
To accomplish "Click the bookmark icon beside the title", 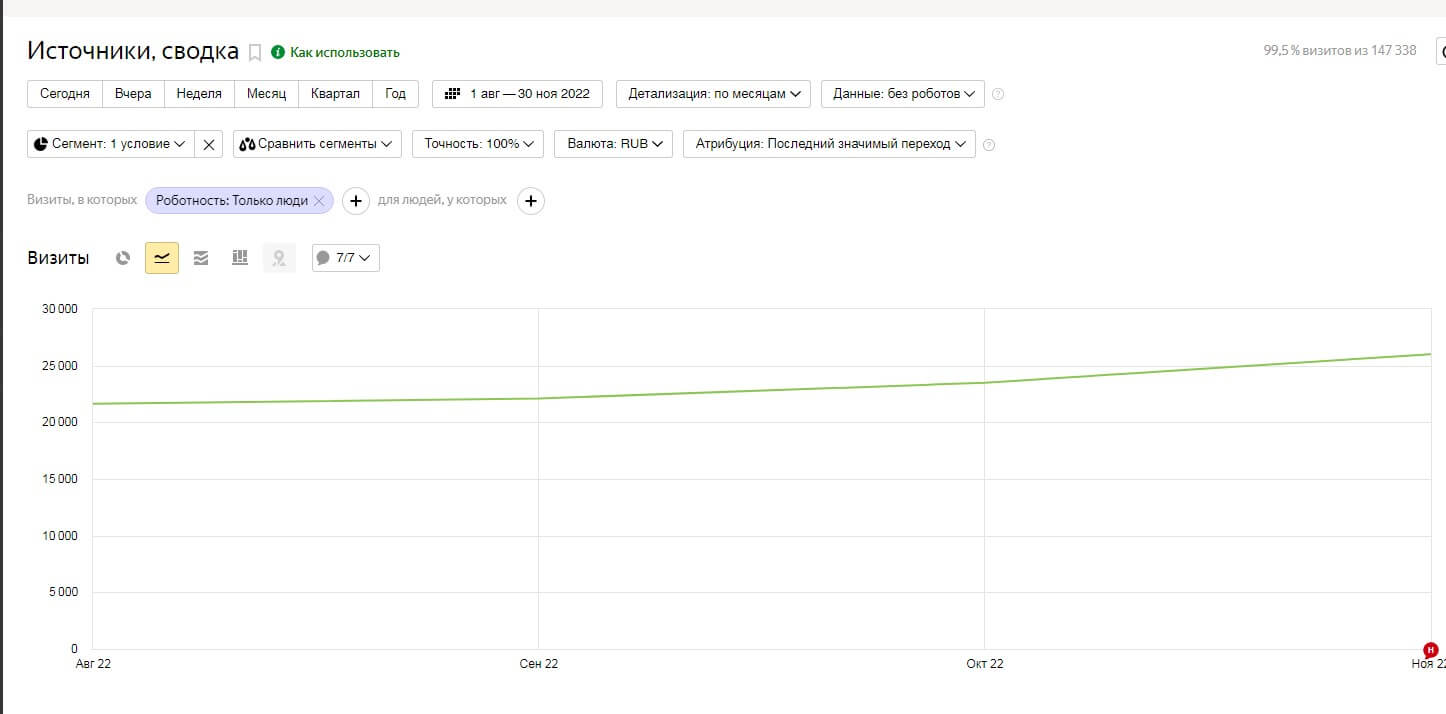I will point(255,53).
